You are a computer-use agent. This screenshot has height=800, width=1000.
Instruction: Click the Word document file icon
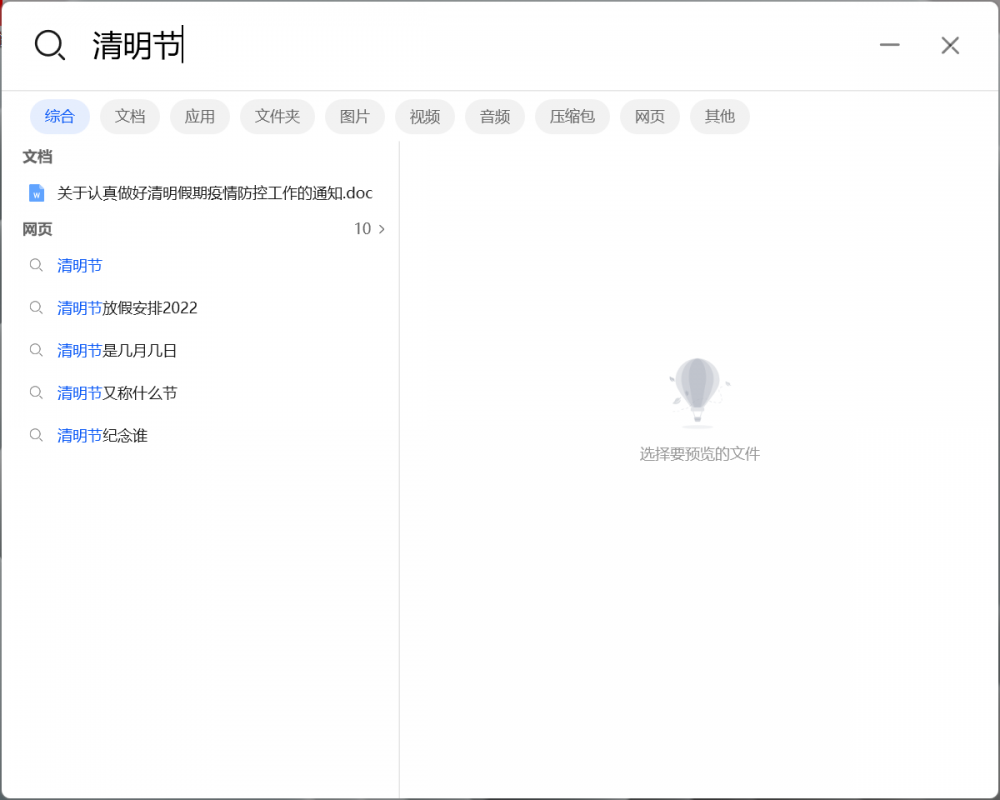[x=36, y=193]
